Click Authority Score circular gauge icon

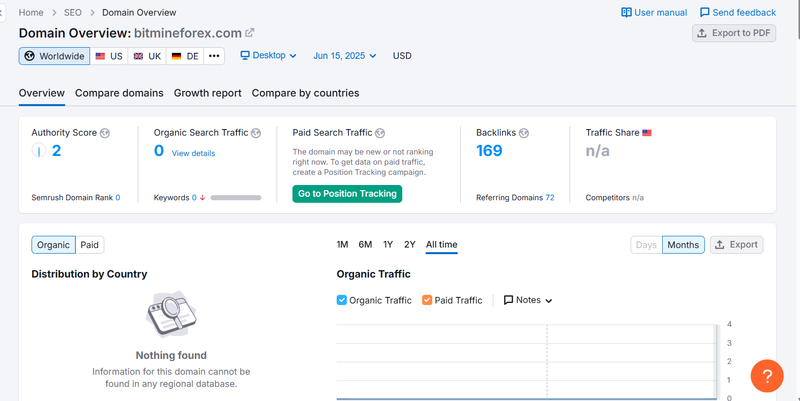[39, 151]
